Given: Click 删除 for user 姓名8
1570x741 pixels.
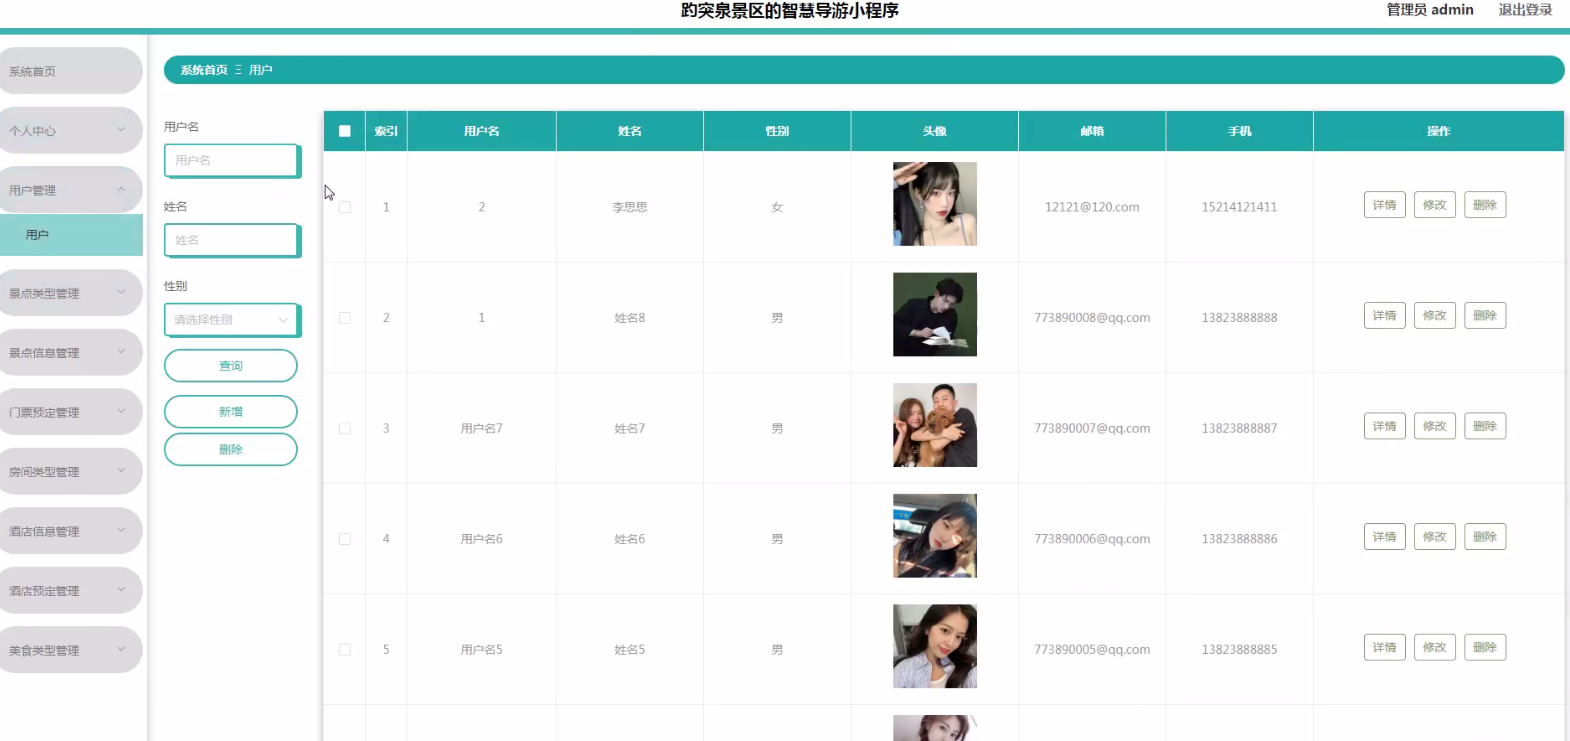Looking at the screenshot, I should [x=1485, y=316].
